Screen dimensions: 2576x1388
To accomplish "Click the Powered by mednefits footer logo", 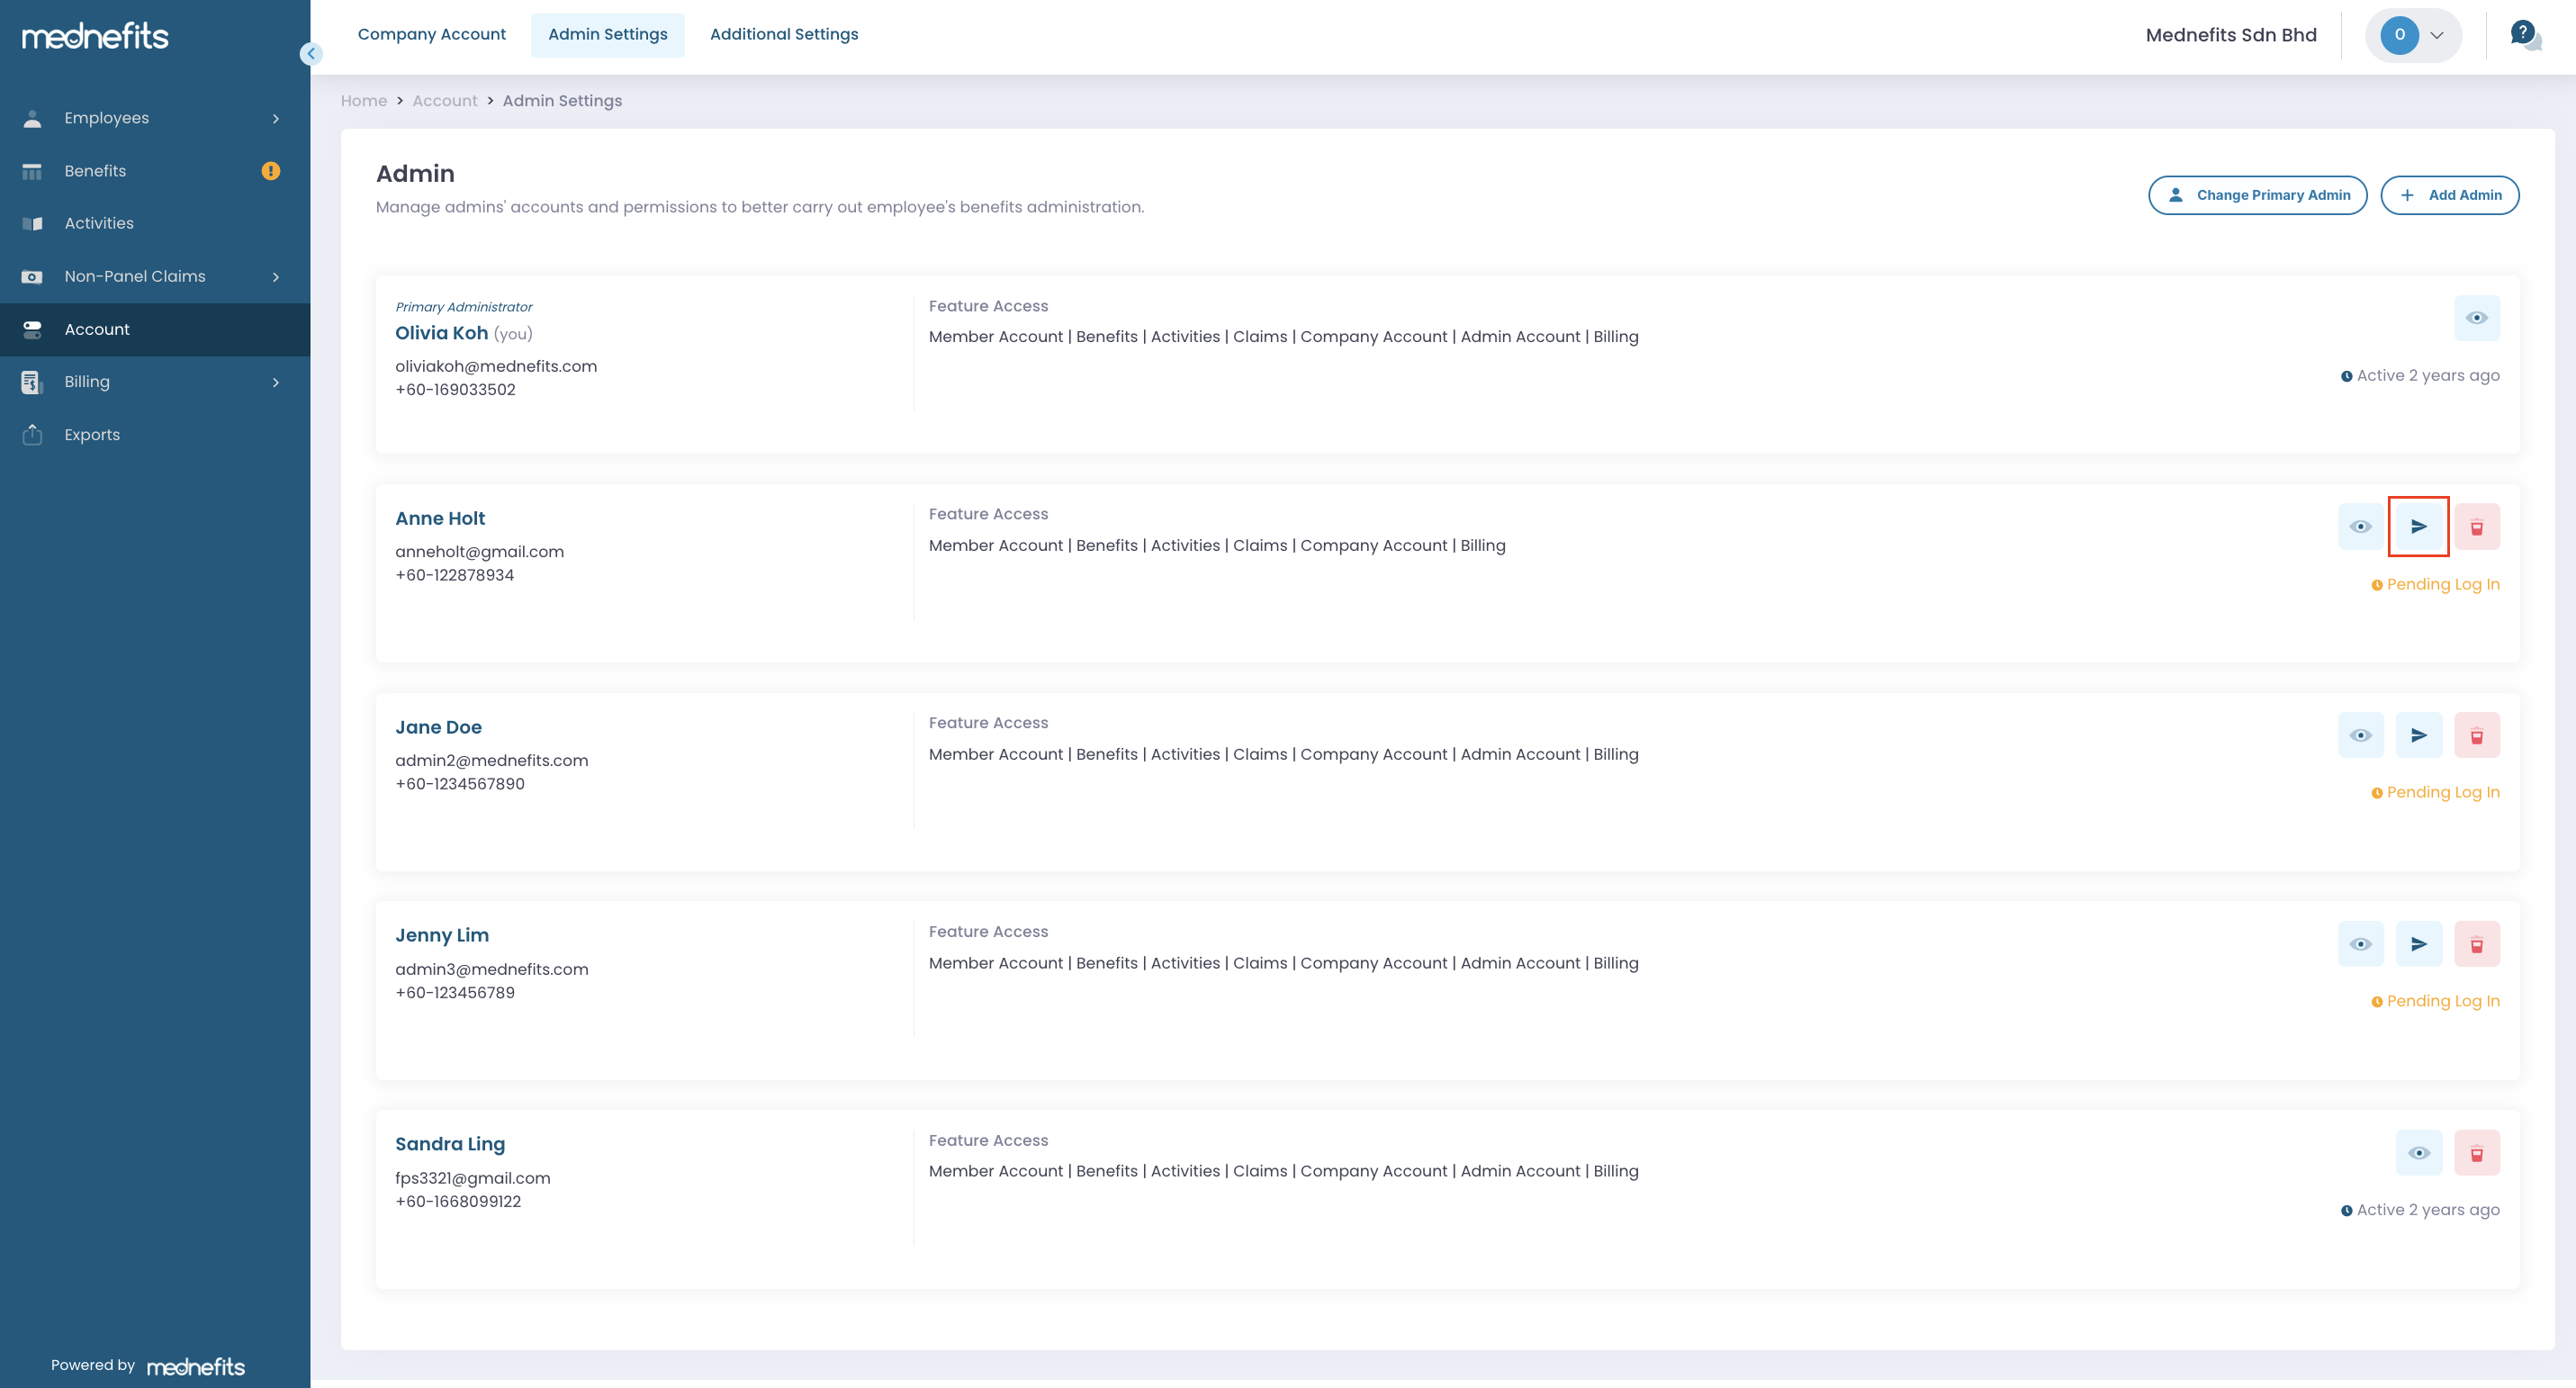I will click(x=196, y=1366).
